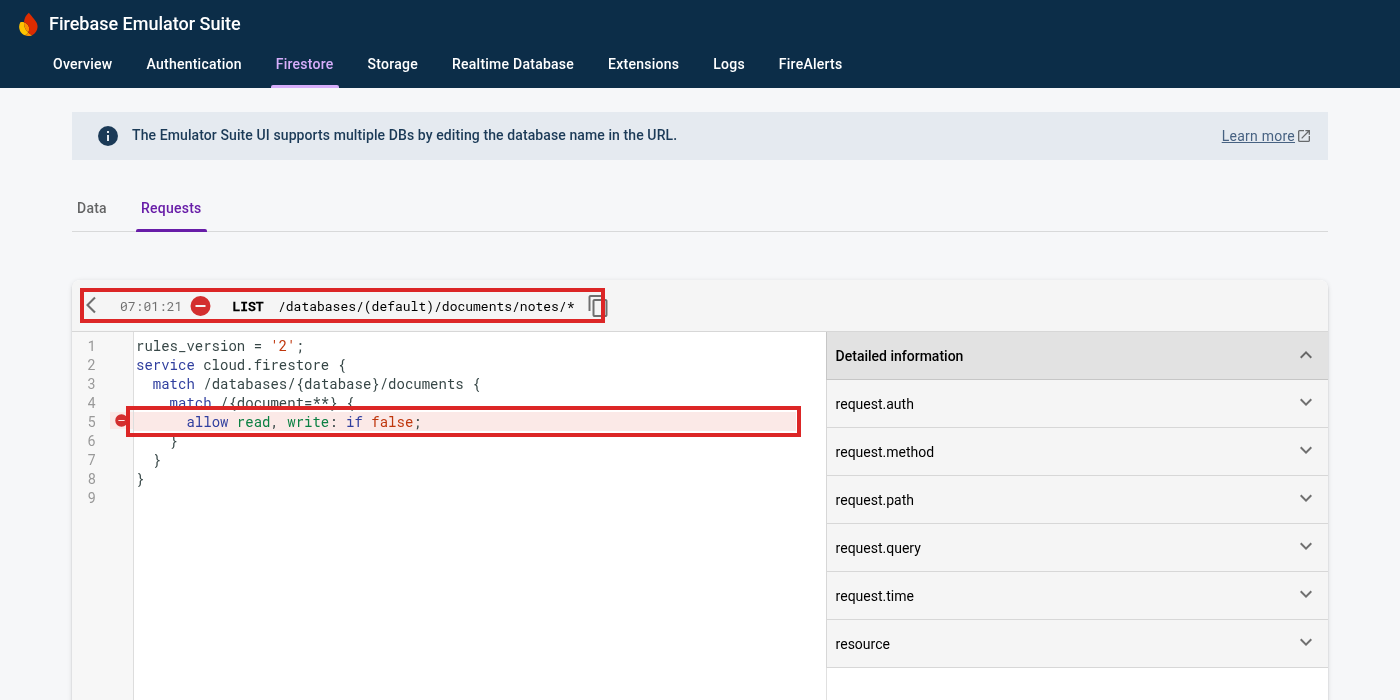This screenshot has width=1400, height=700.
Task: Click the multiple DBs info banner text
Action: 404,135
